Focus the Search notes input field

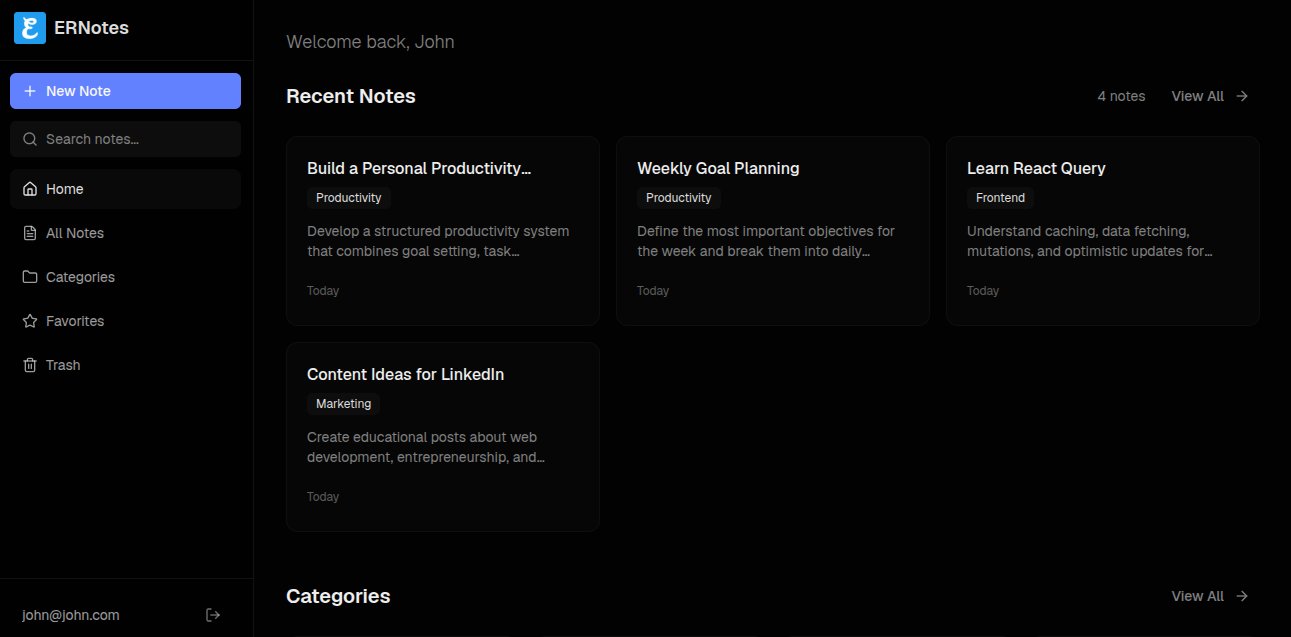point(125,139)
